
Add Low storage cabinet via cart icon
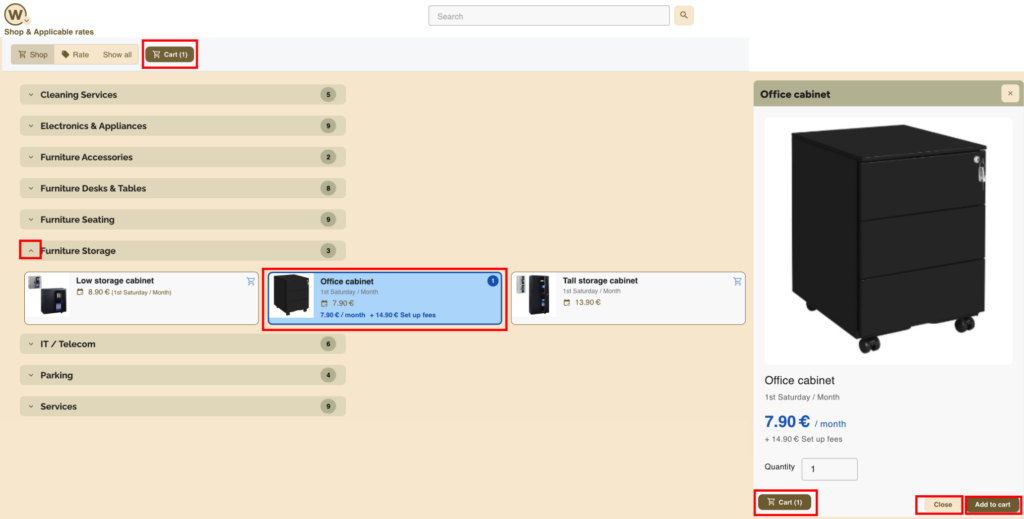(x=250, y=282)
